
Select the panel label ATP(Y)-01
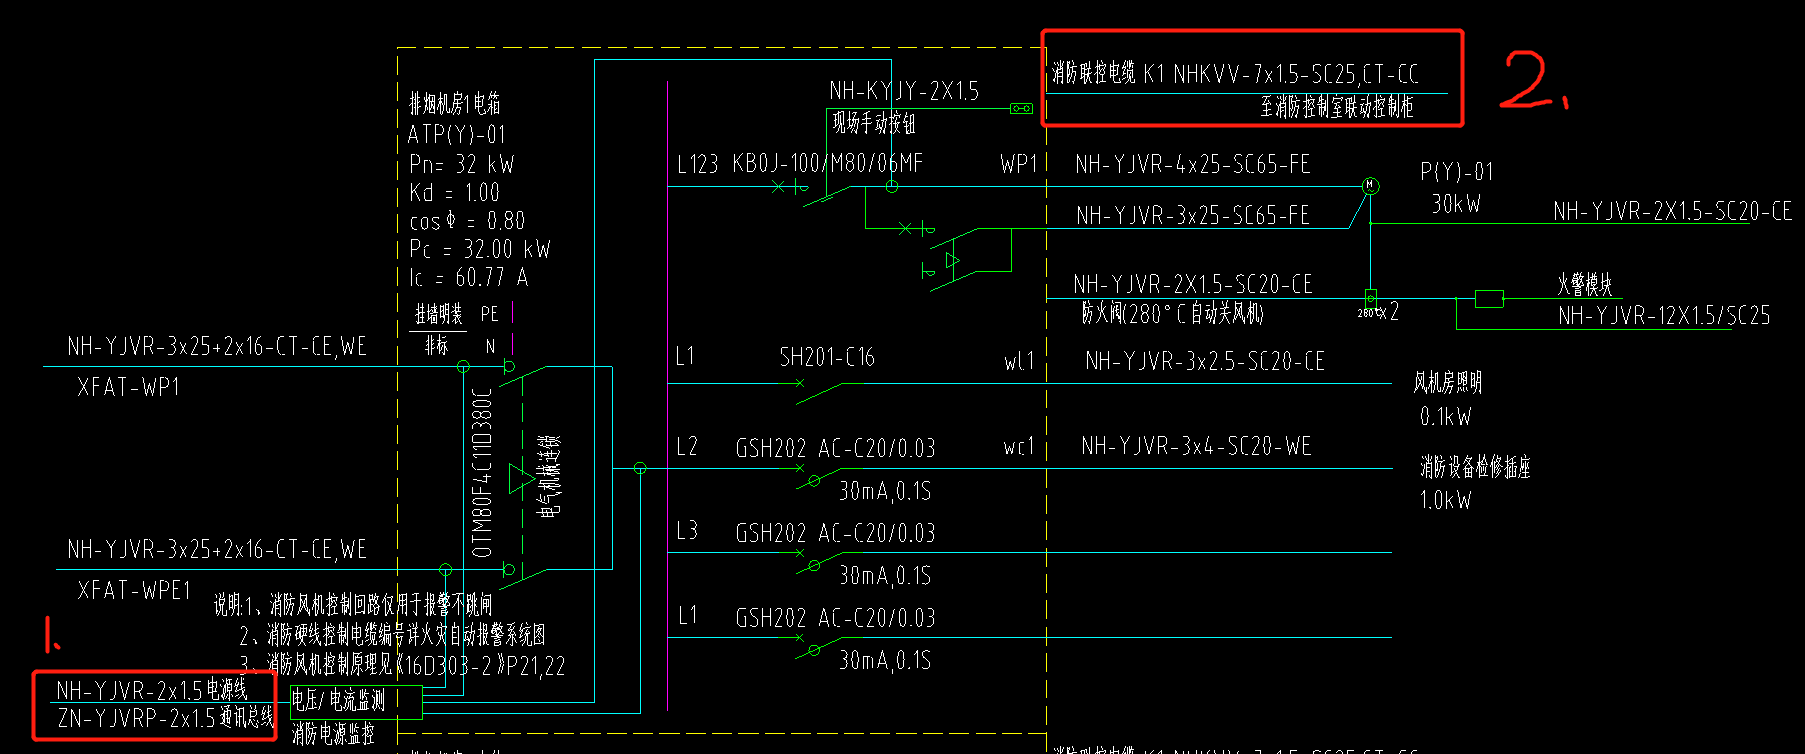[456, 134]
